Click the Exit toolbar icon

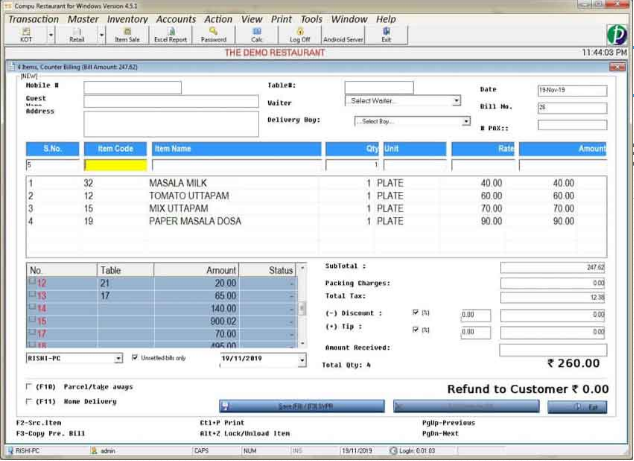coord(386,35)
